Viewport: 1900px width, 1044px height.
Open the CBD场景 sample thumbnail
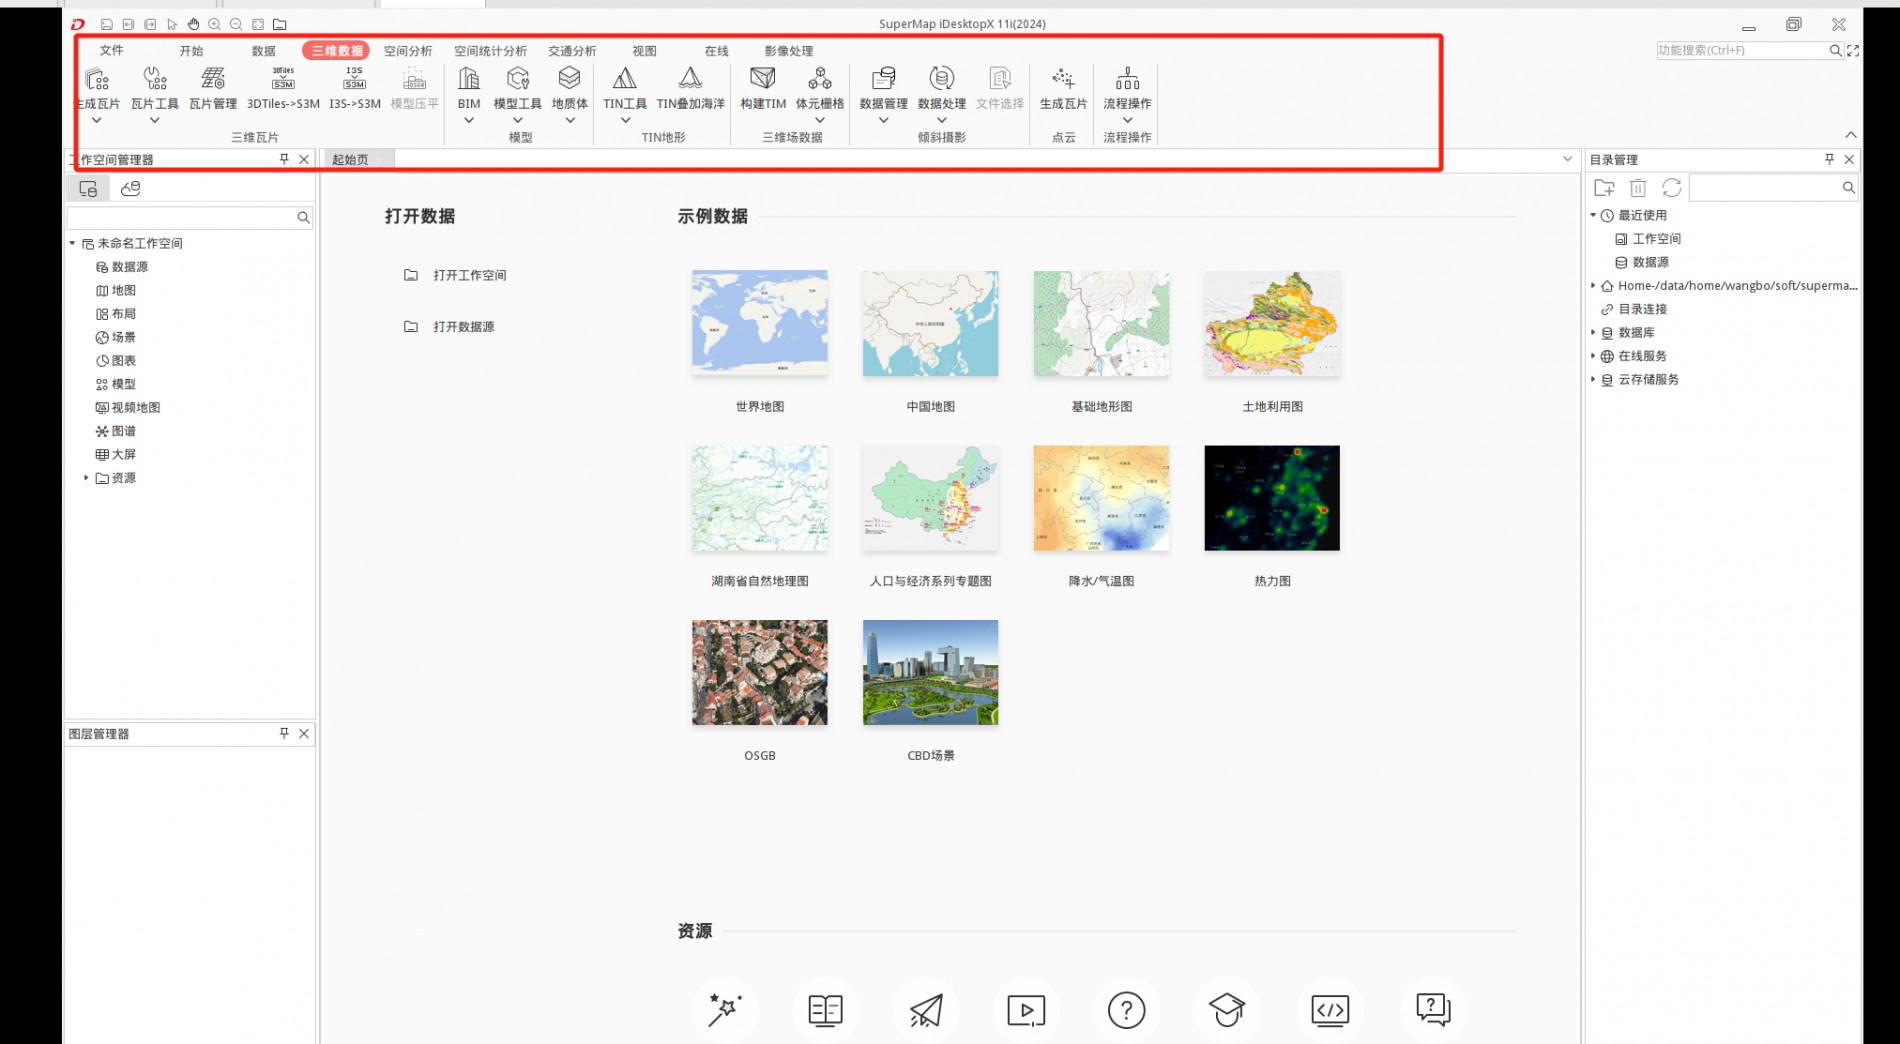point(930,672)
